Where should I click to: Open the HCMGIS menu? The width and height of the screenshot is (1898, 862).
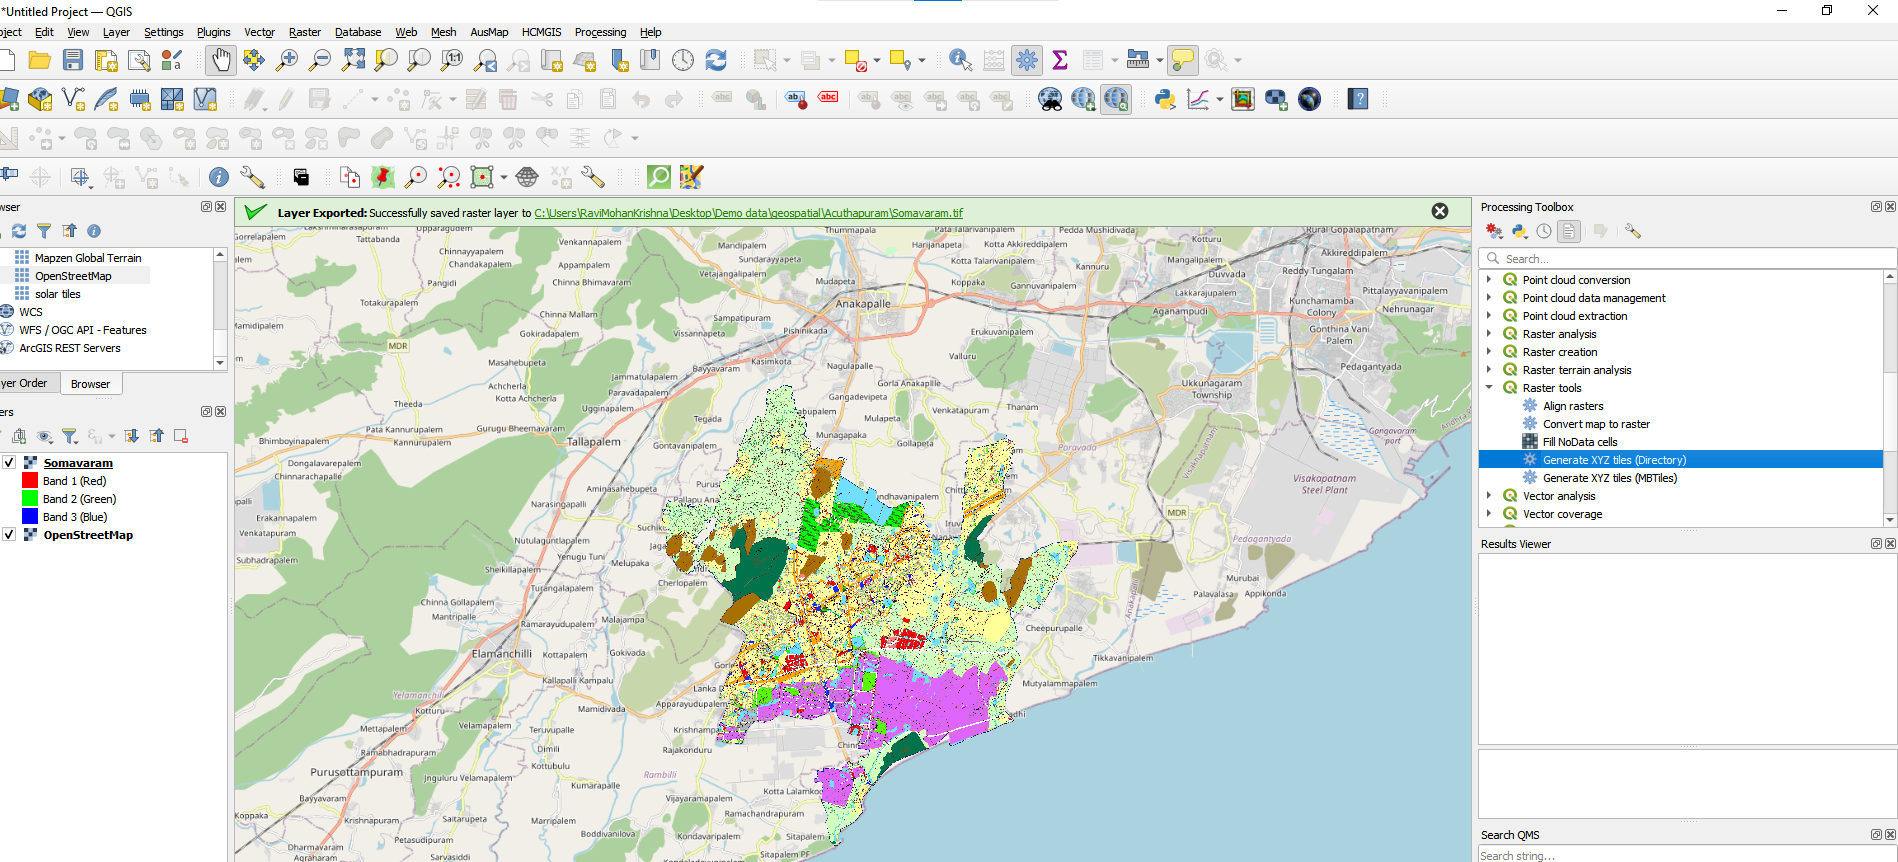(541, 32)
